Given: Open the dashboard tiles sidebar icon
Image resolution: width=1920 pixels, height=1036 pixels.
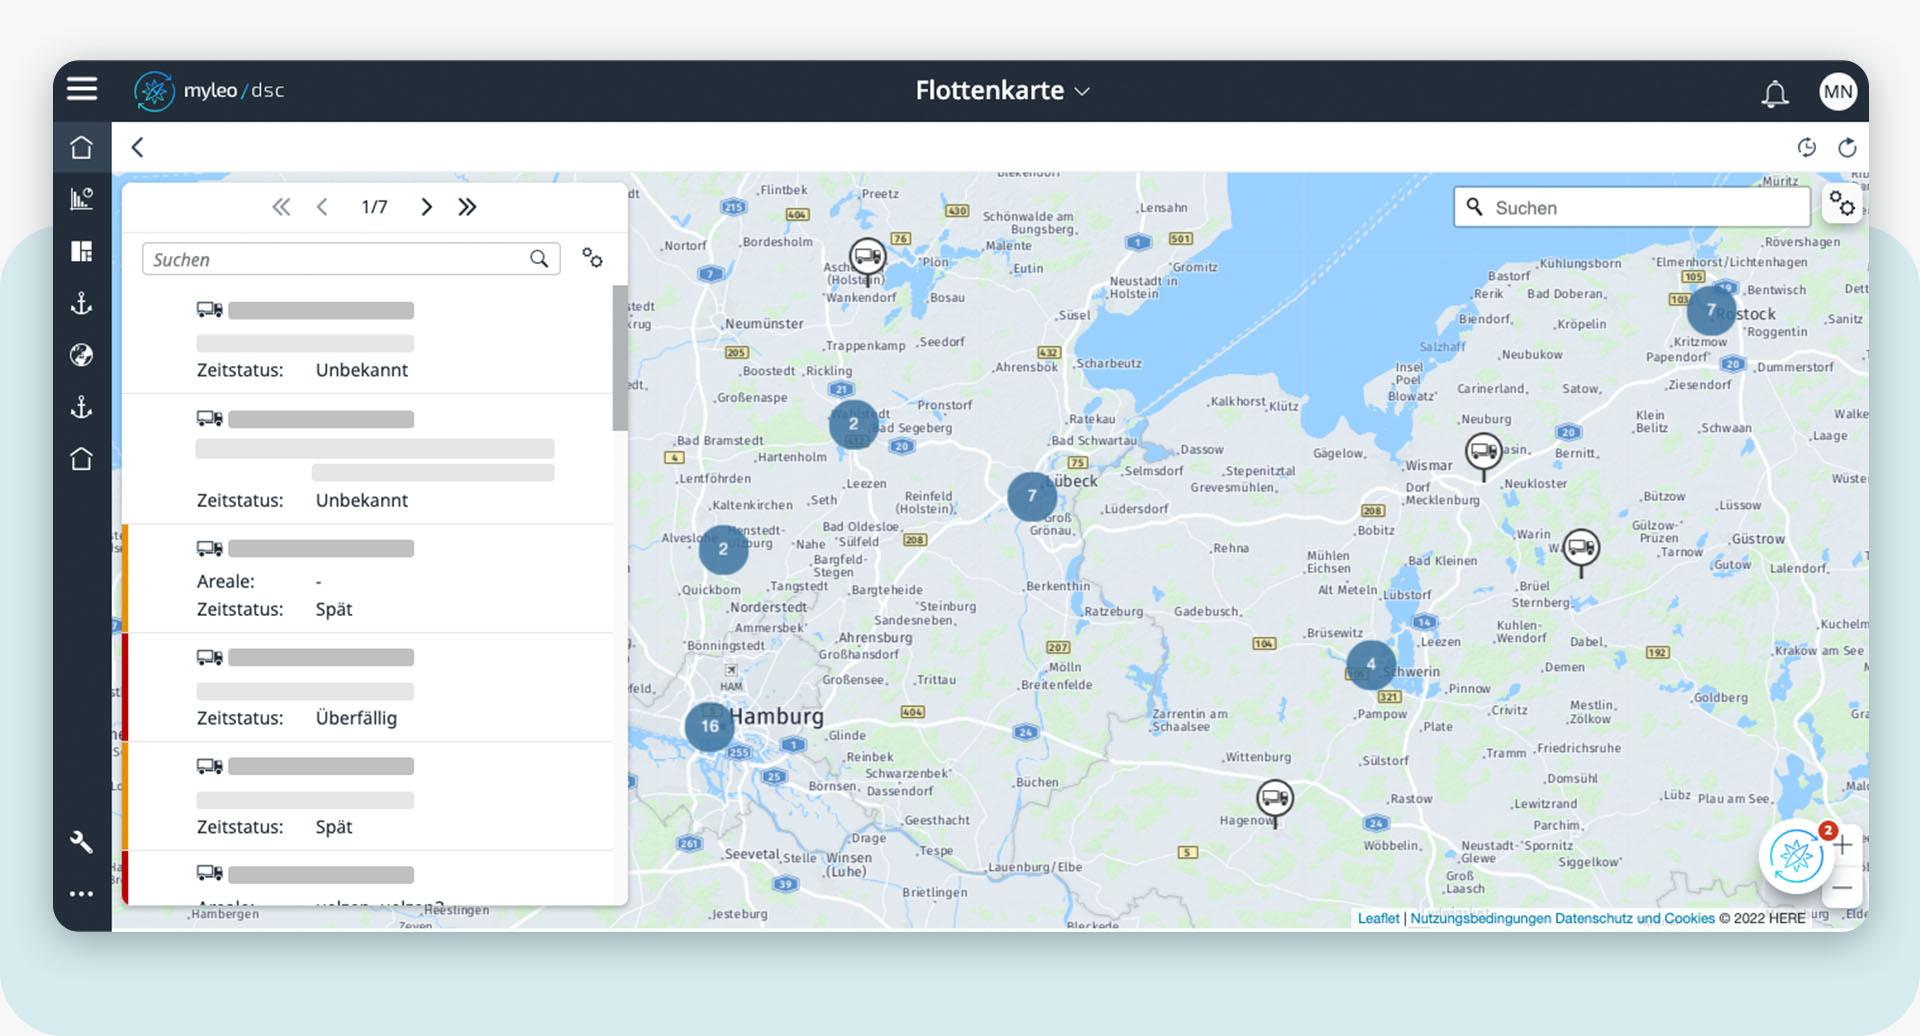Looking at the screenshot, I should [x=82, y=251].
